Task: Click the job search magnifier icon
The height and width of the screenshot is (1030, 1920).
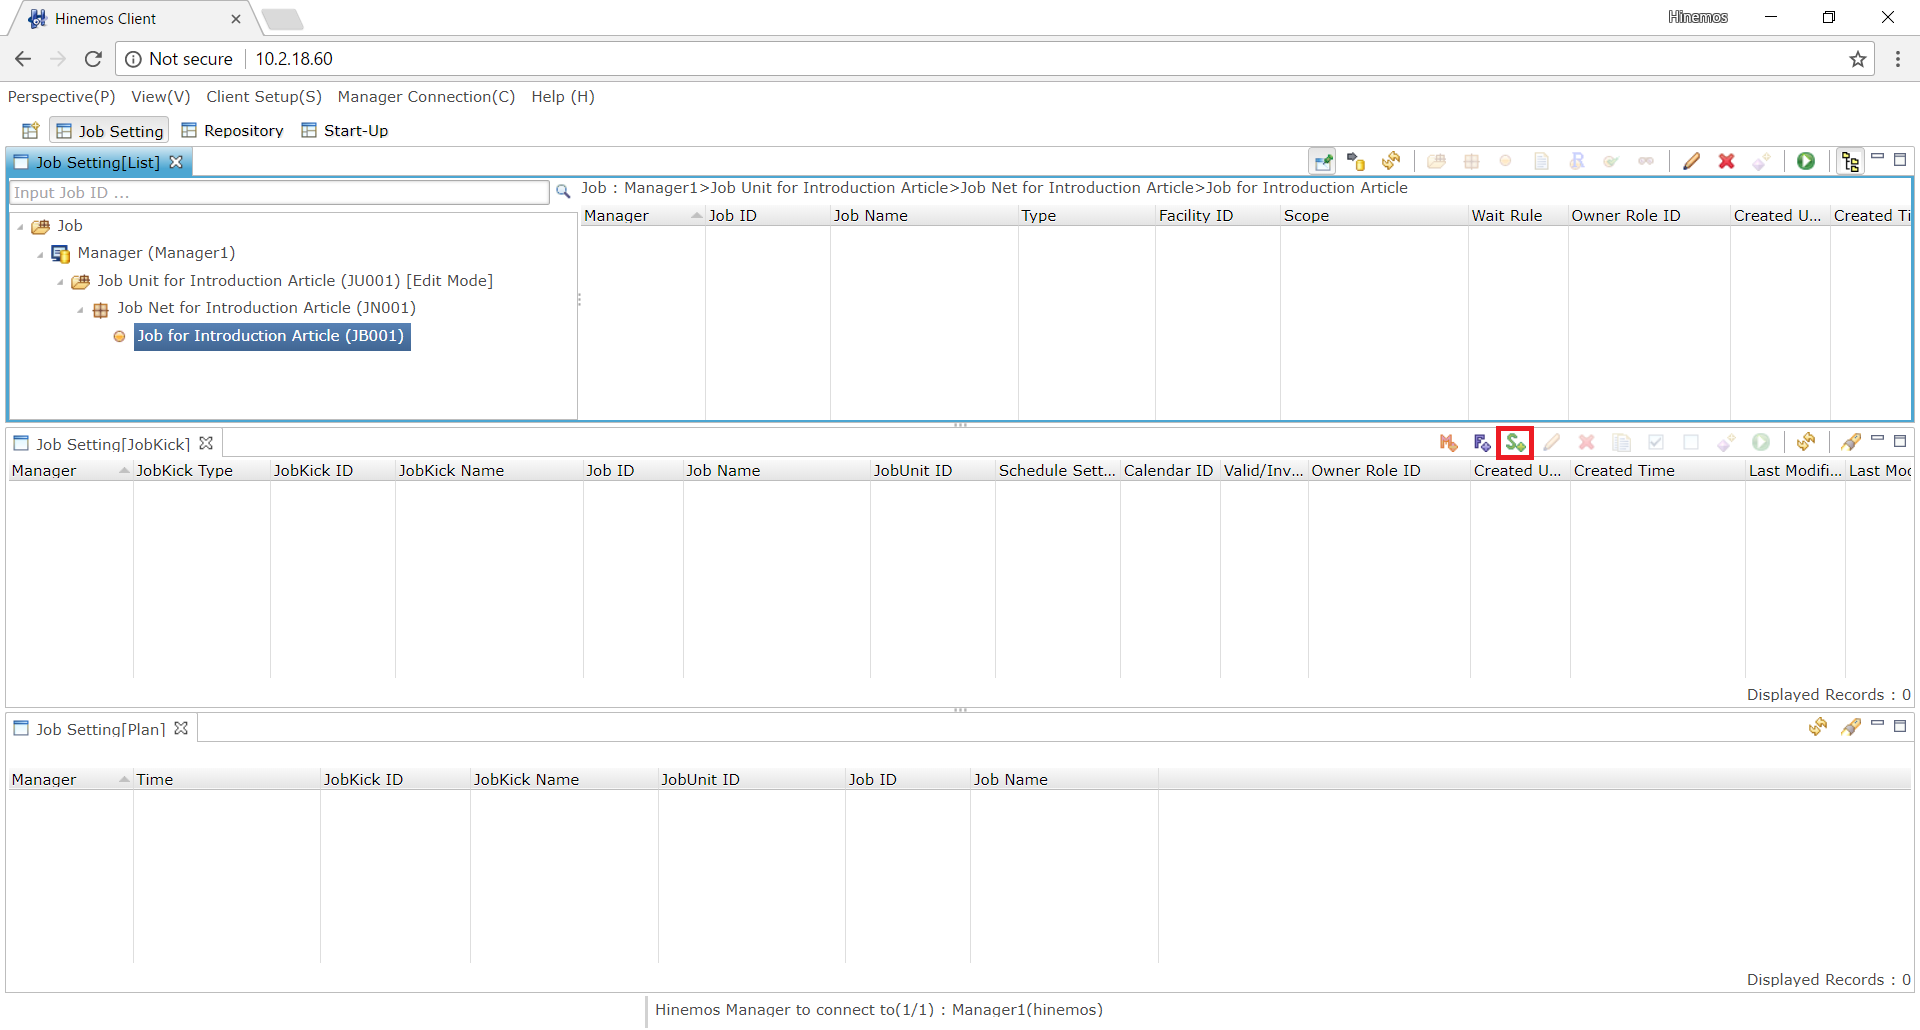Action: [563, 192]
